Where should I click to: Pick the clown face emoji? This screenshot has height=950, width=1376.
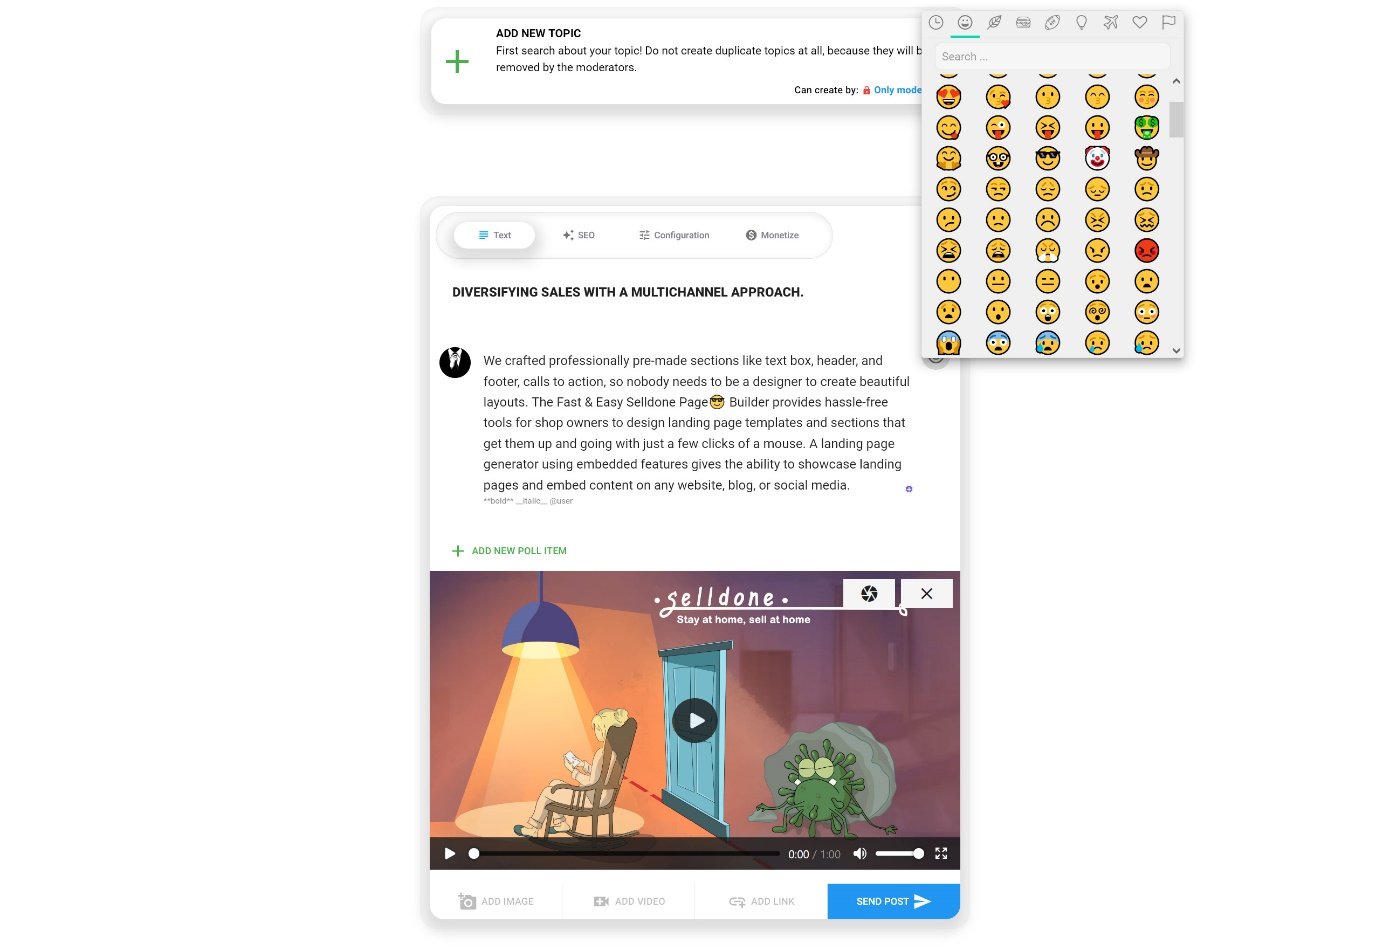pos(1097,158)
